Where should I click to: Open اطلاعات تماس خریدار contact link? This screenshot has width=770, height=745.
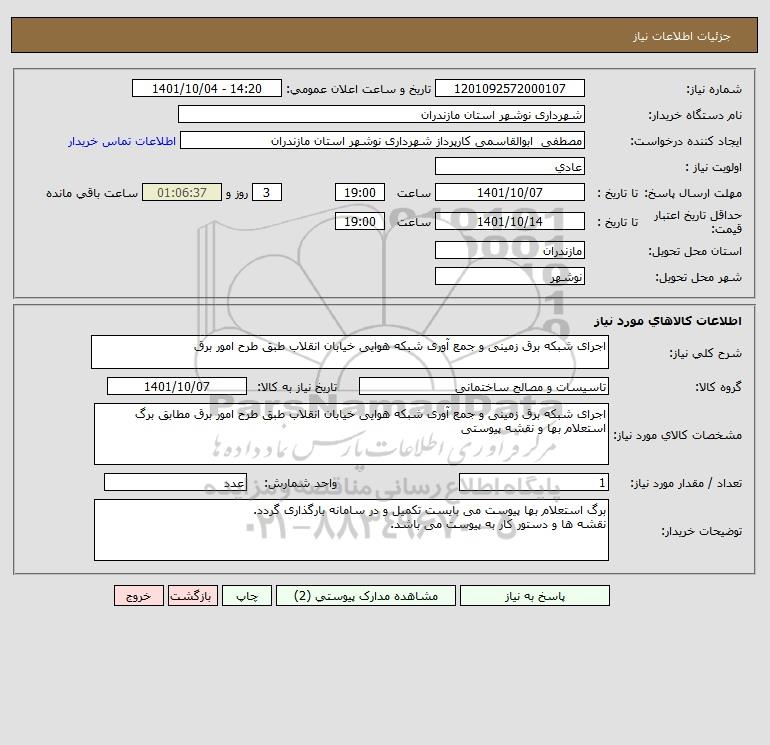coord(122,141)
